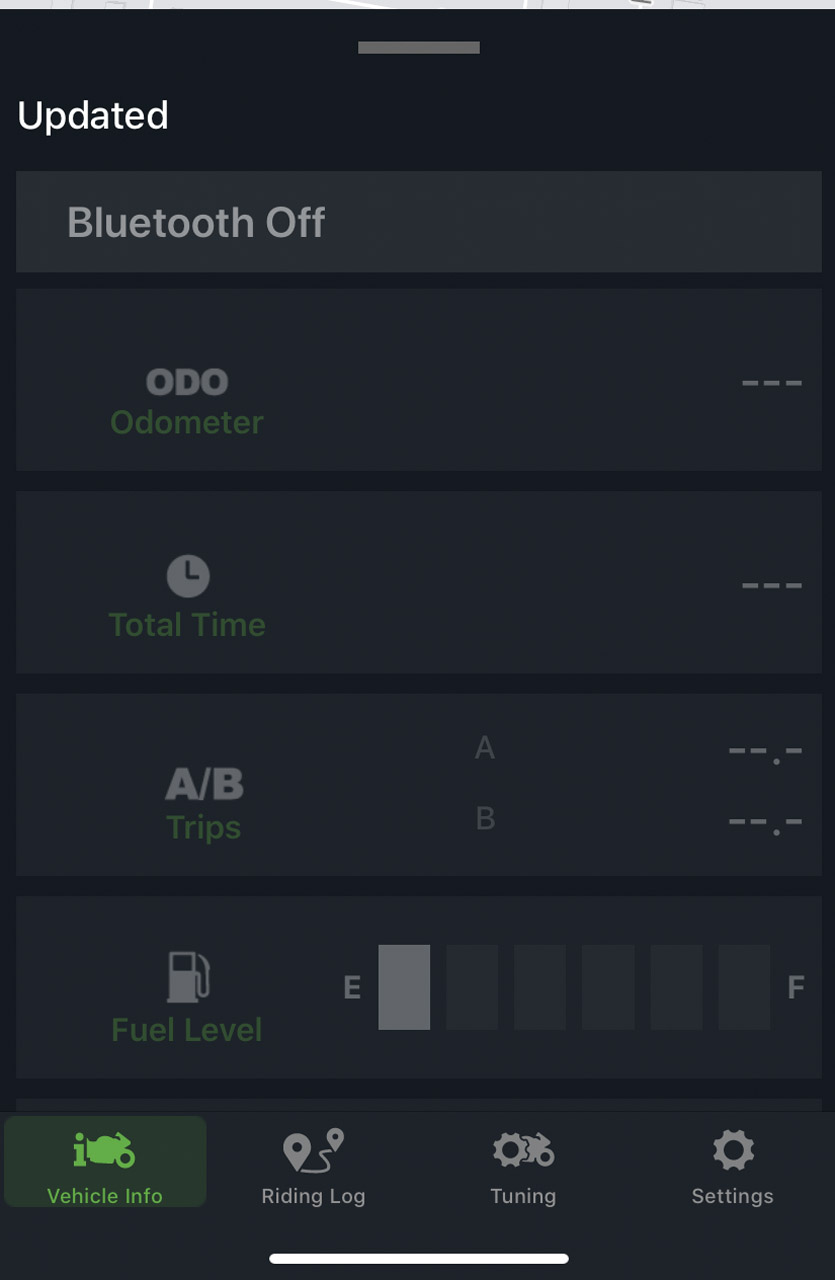Select the Trip B row value

pyautogui.click(x=765, y=822)
